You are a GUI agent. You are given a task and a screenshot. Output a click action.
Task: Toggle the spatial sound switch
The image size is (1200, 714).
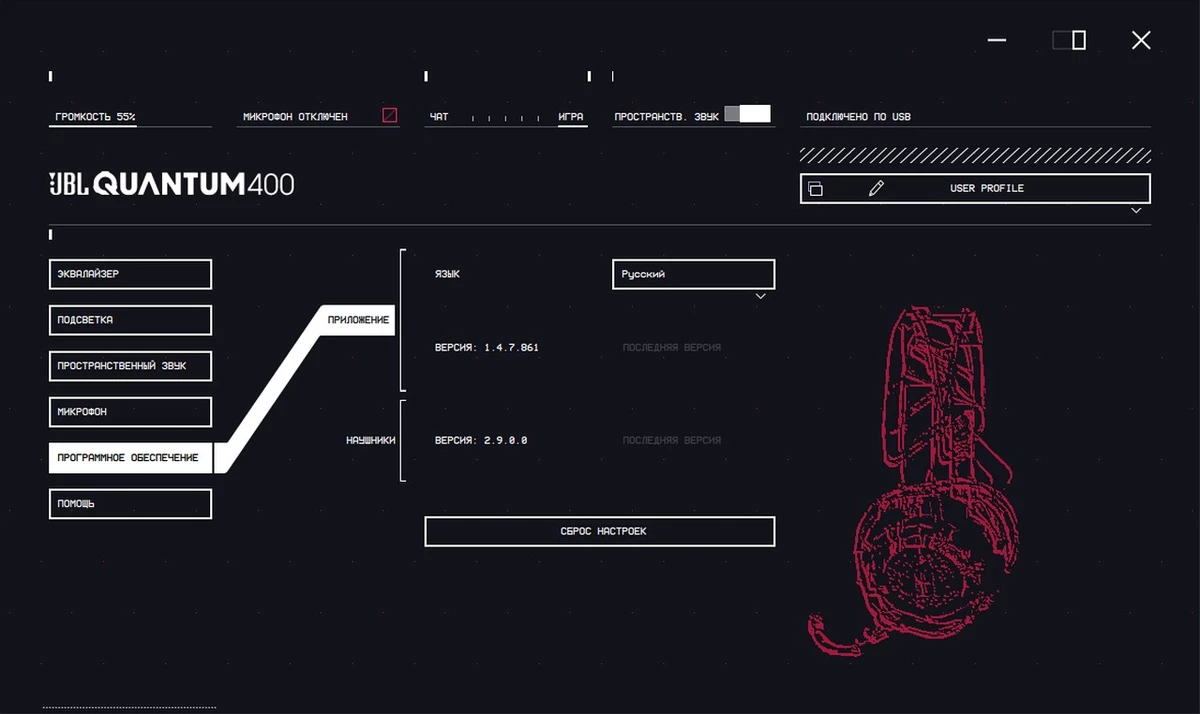pyautogui.click(x=748, y=114)
